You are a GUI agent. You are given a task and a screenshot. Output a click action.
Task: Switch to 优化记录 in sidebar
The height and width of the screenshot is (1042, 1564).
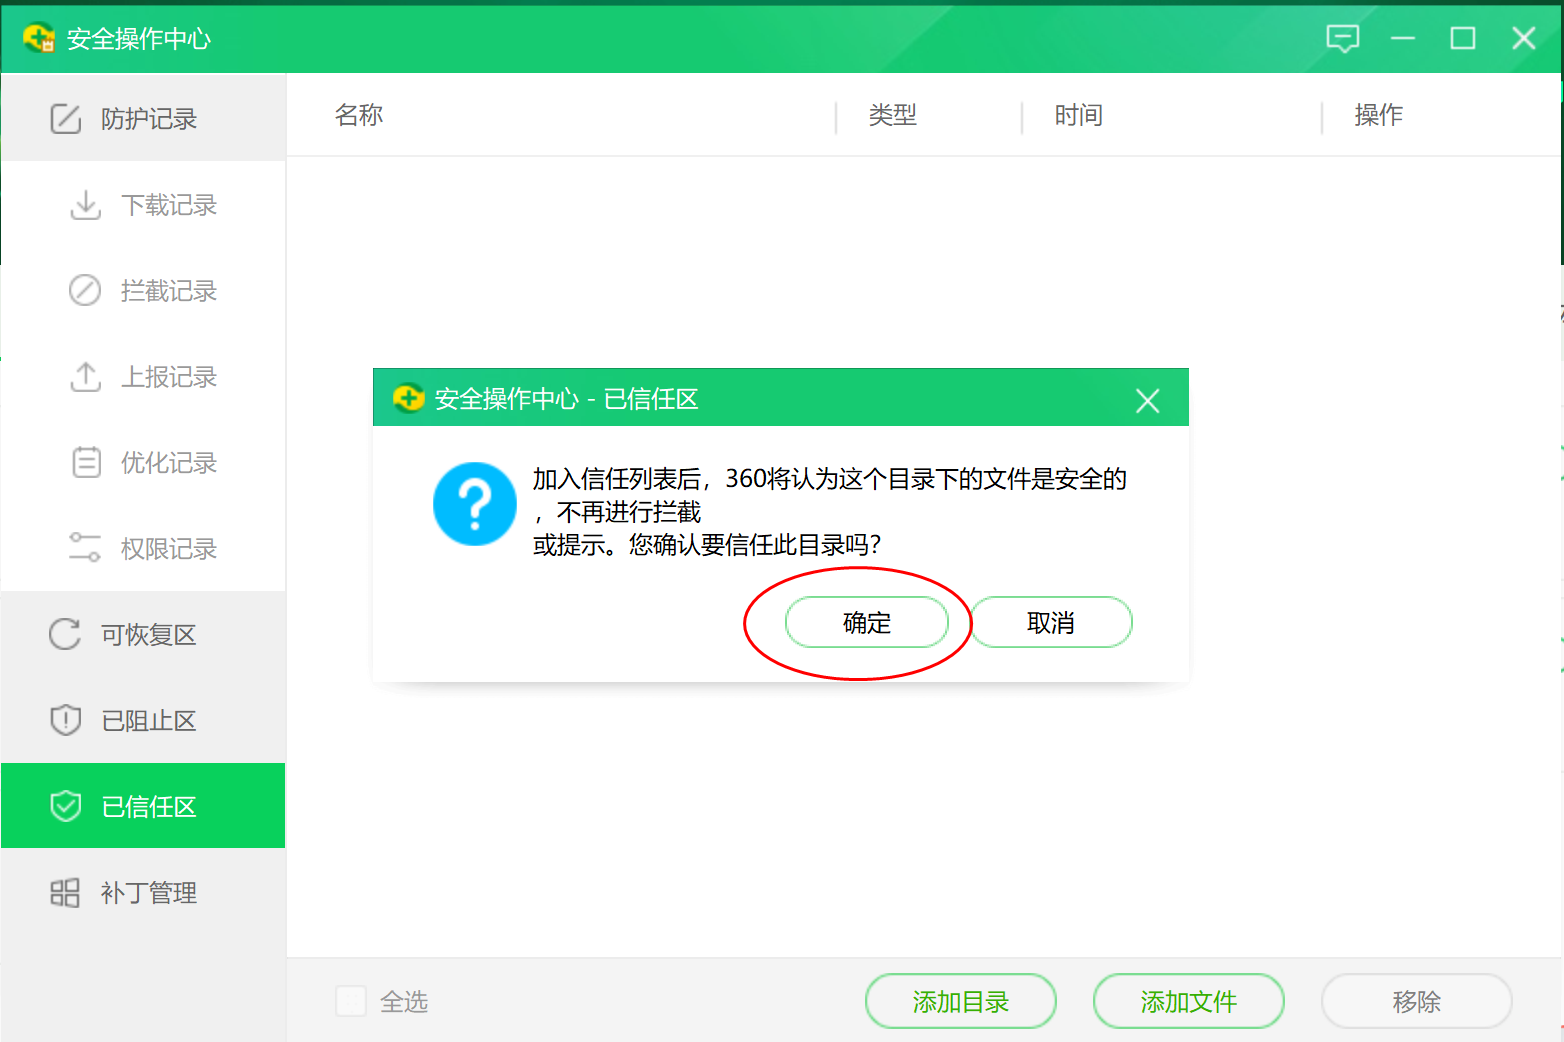click(x=143, y=463)
